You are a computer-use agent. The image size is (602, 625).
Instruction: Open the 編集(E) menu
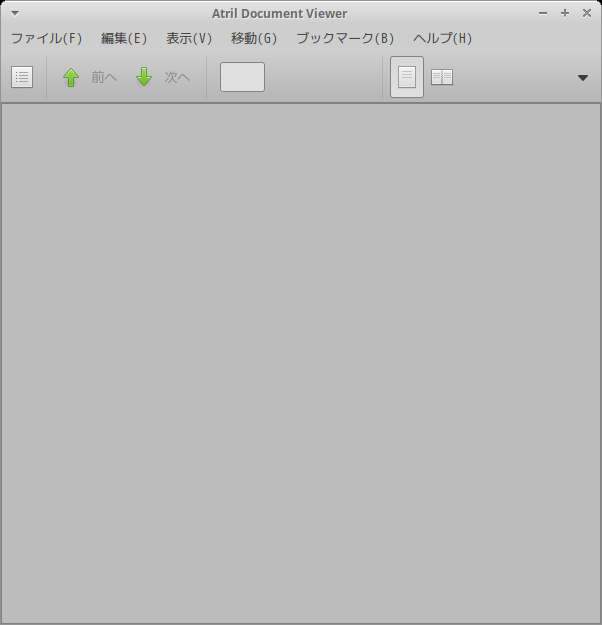(124, 38)
